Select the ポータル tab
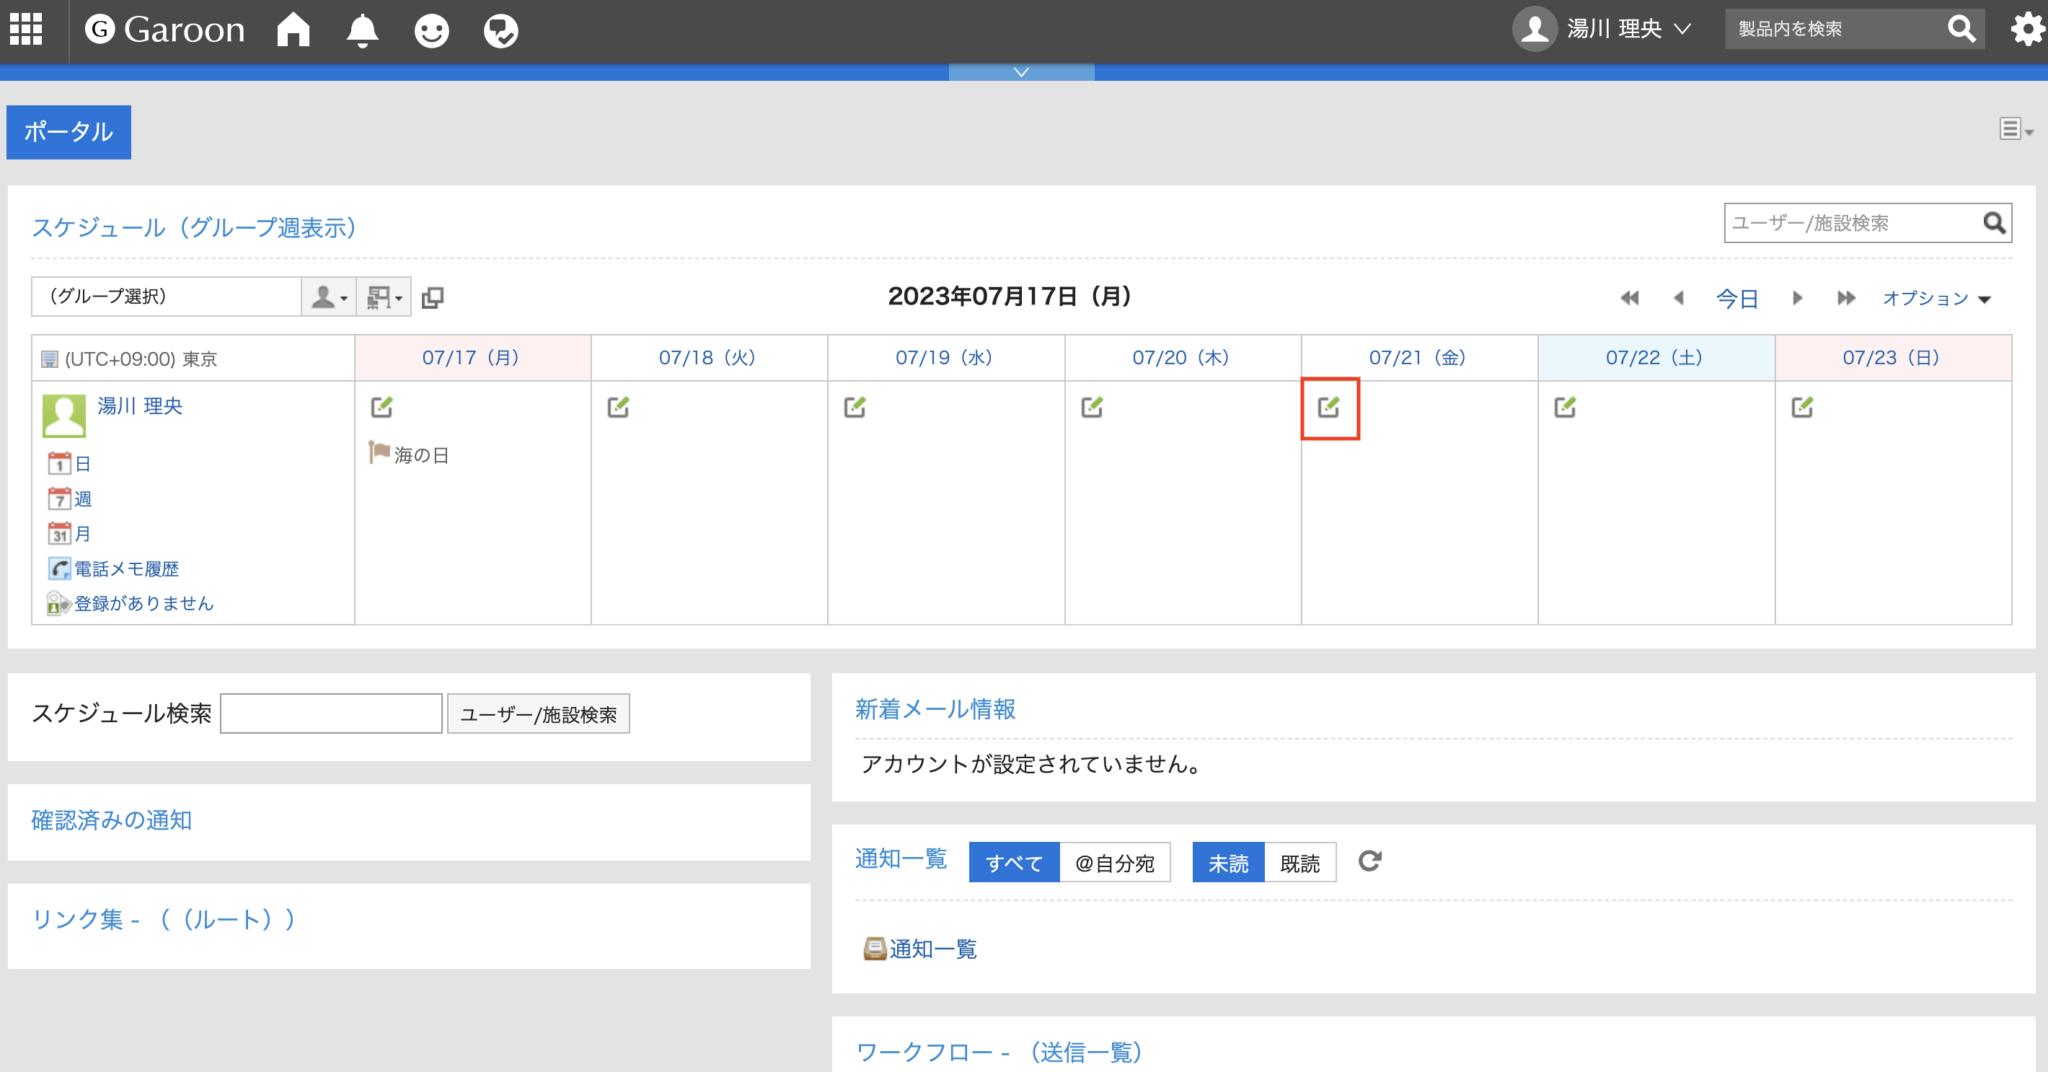This screenshot has width=2048, height=1072. click(68, 131)
